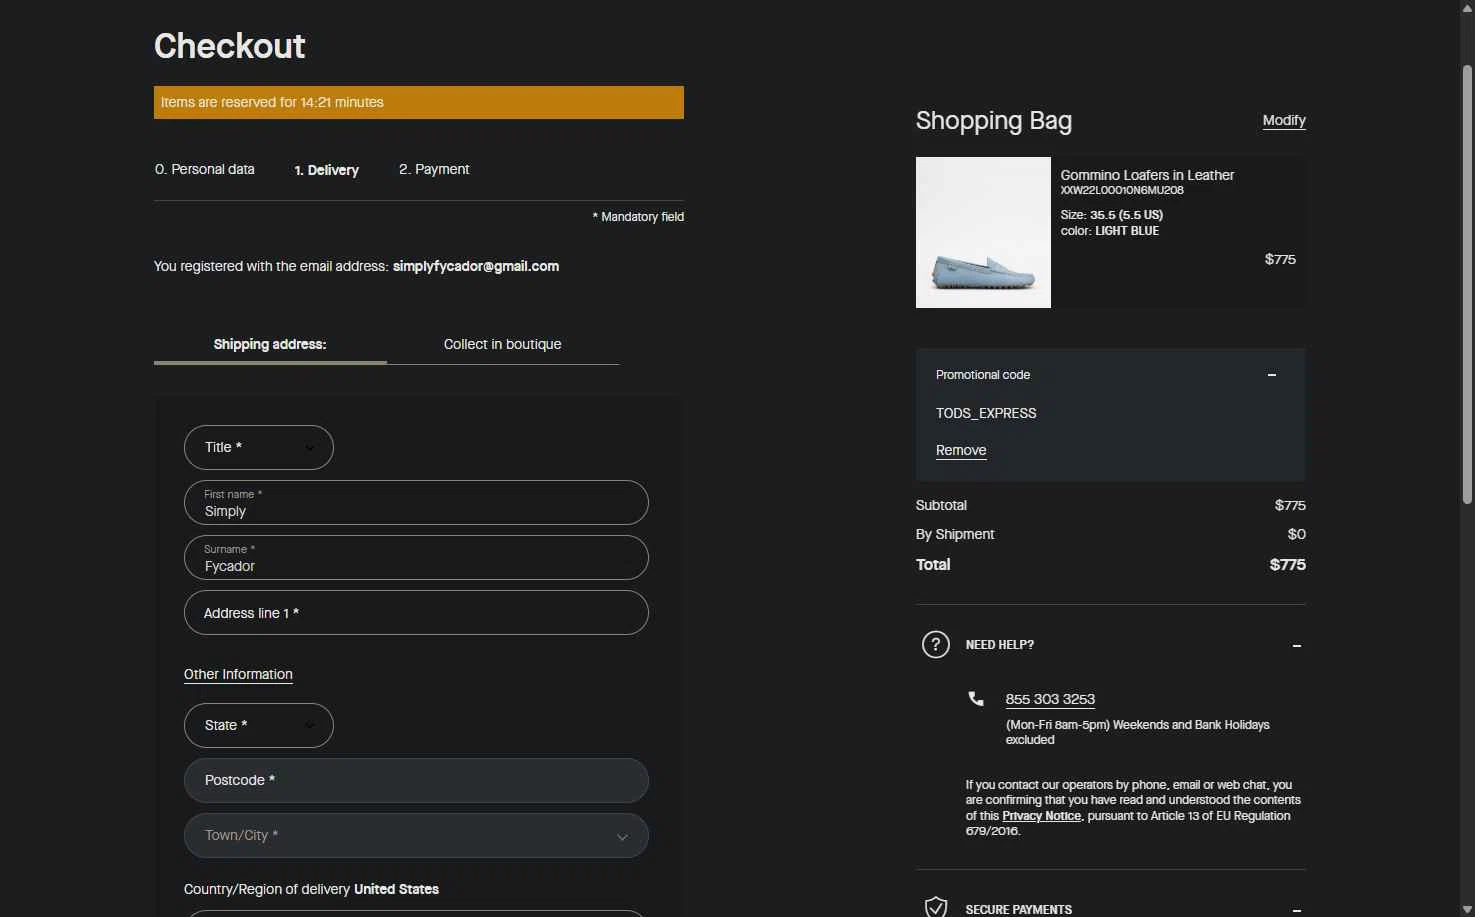Screen dimensions: 1475x917
Task: Go to Payment step
Action: click(434, 170)
